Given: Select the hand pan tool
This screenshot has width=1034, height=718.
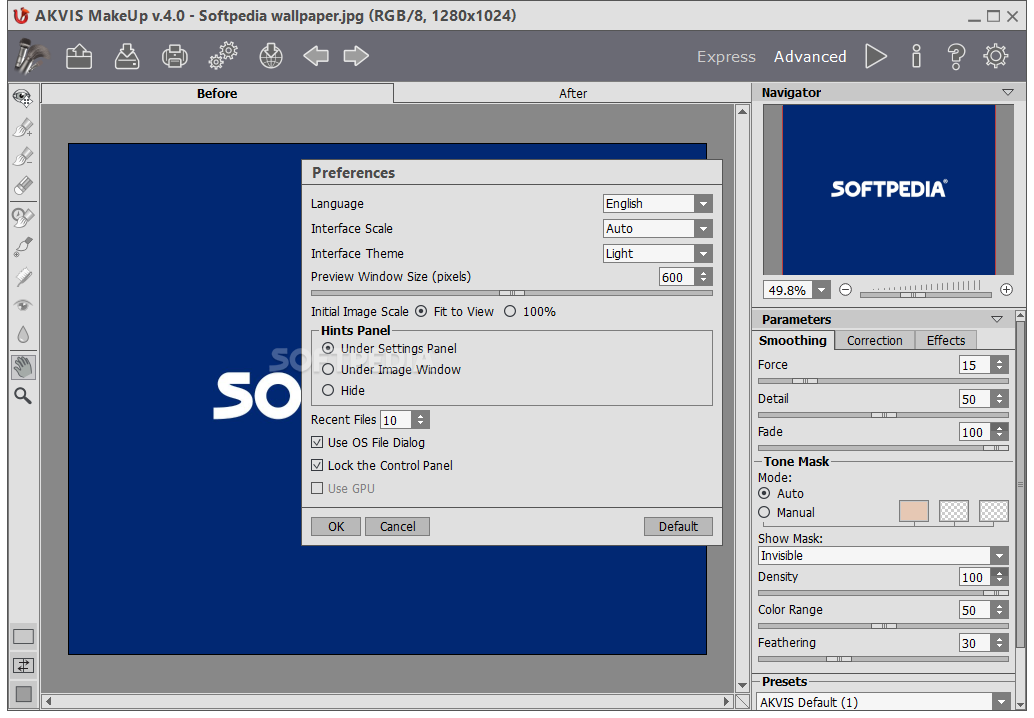Looking at the screenshot, I should point(23,367).
